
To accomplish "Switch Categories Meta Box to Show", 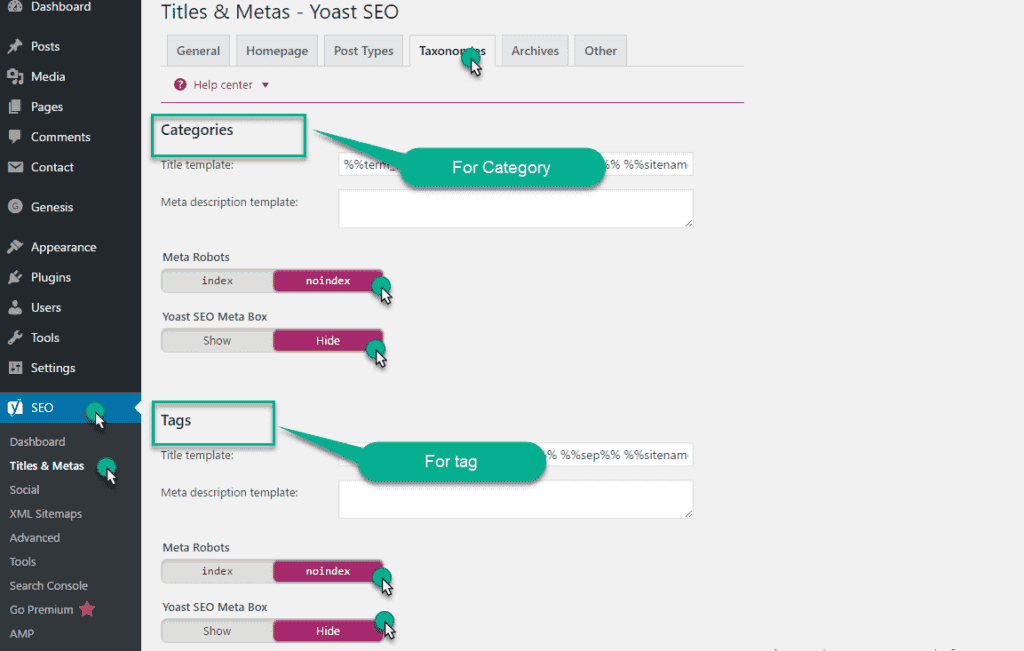I will pos(217,341).
